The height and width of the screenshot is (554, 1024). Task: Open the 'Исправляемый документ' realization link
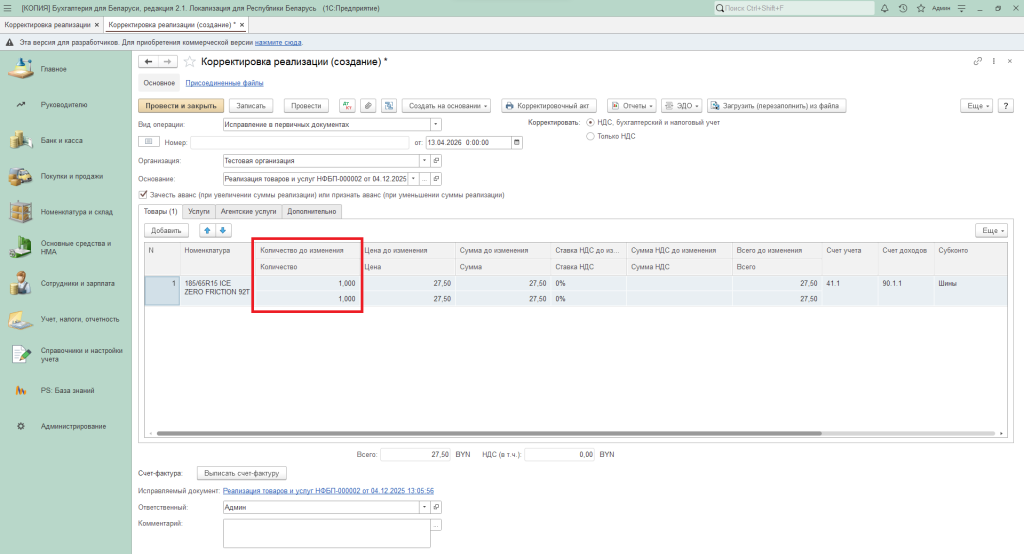tap(328, 491)
